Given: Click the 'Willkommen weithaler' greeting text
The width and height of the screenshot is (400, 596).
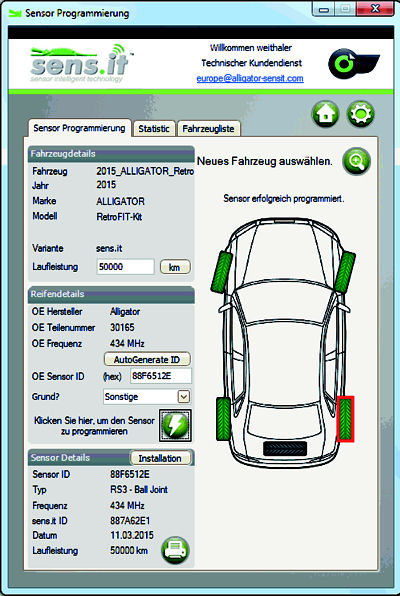Looking at the screenshot, I should click(x=251, y=48).
